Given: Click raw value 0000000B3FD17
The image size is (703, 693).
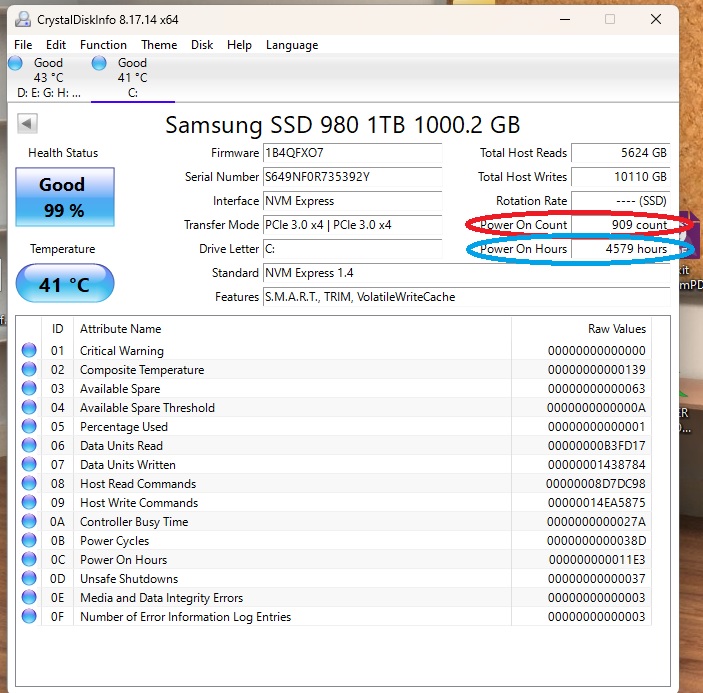Looking at the screenshot, I should (x=596, y=446).
